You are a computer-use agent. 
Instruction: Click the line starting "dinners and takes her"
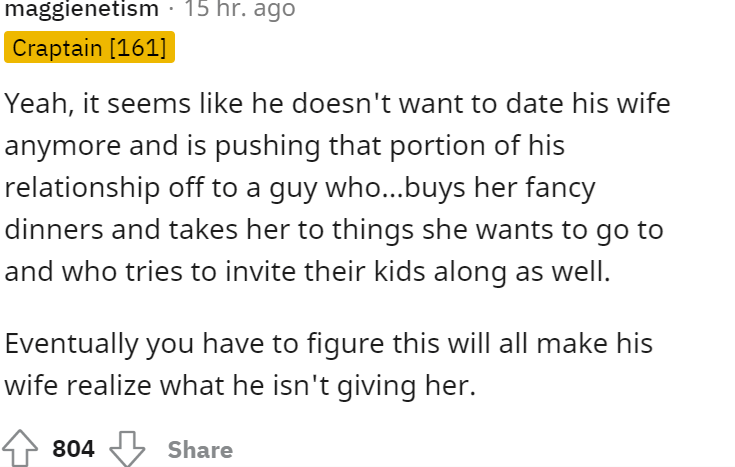coord(334,230)
